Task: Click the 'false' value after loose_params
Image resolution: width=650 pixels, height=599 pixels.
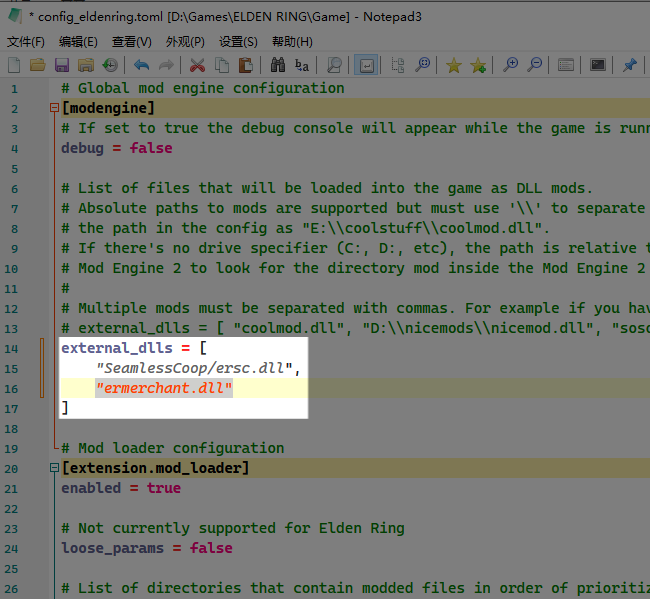Action: tap(211, 548)
